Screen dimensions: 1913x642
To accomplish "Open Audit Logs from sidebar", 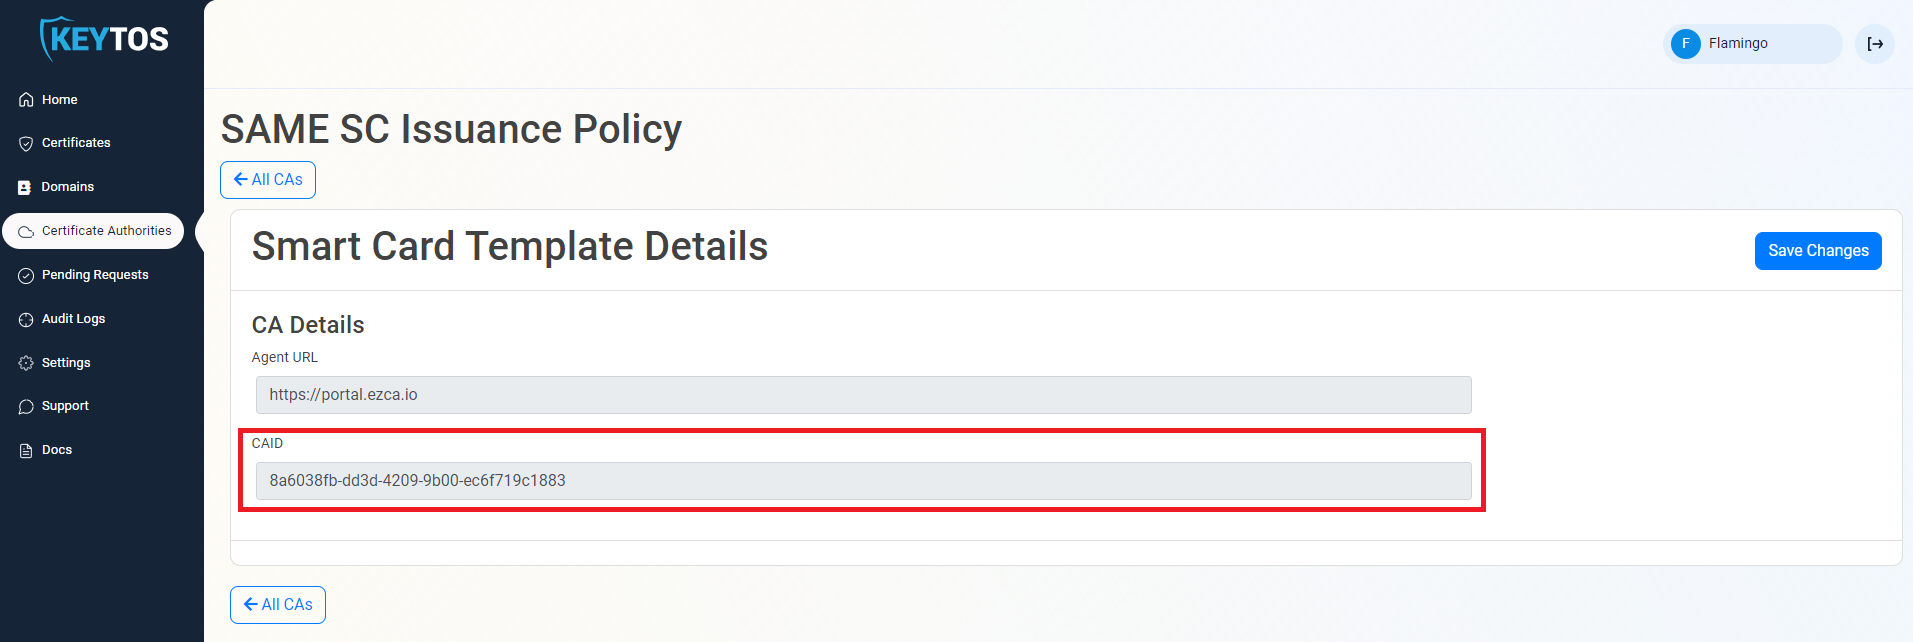I will [73, 319].
